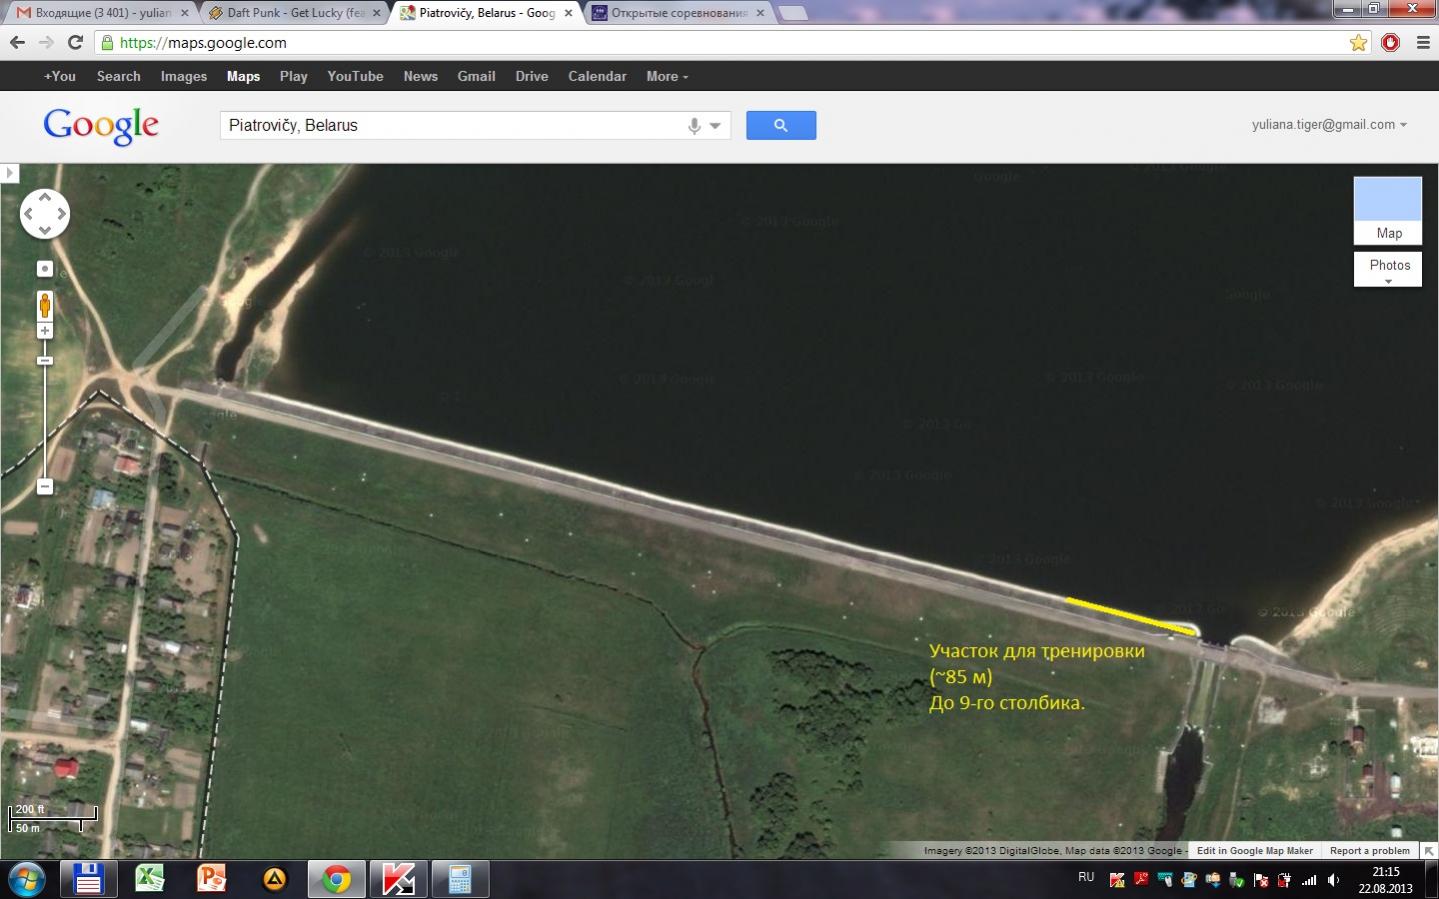The width and height of the screenshot is (1439, 899).
Task: Click Edit in Google Map Maker
Action: pos(1254,851)
